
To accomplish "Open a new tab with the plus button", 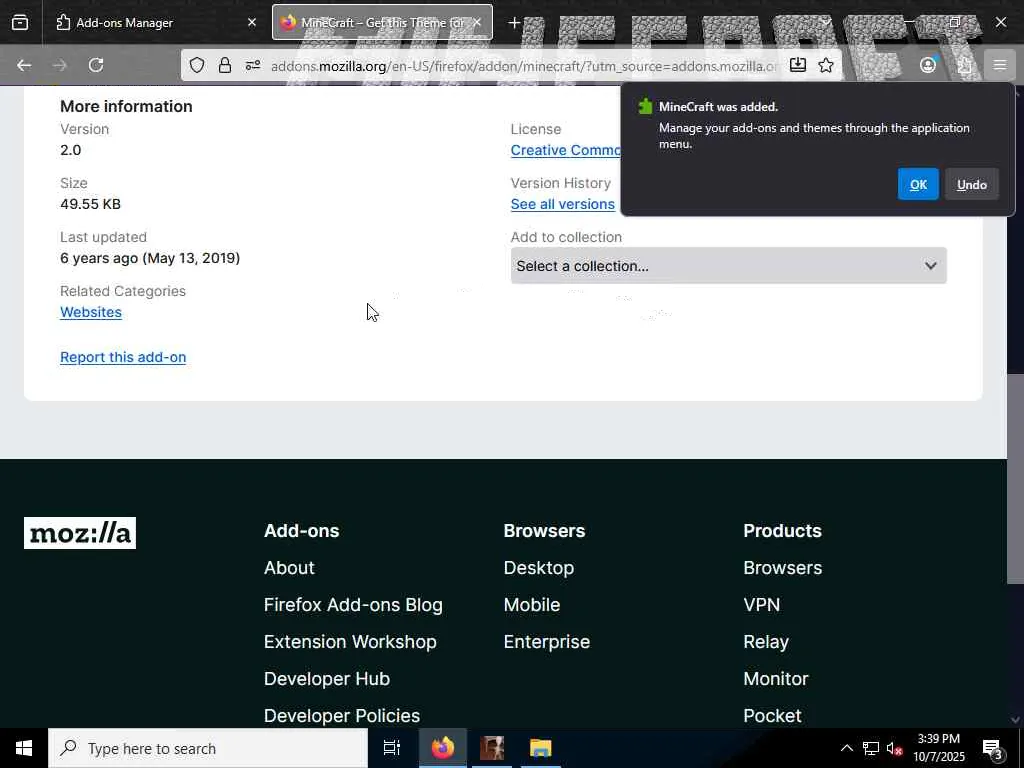I will (x=514, y=23).
